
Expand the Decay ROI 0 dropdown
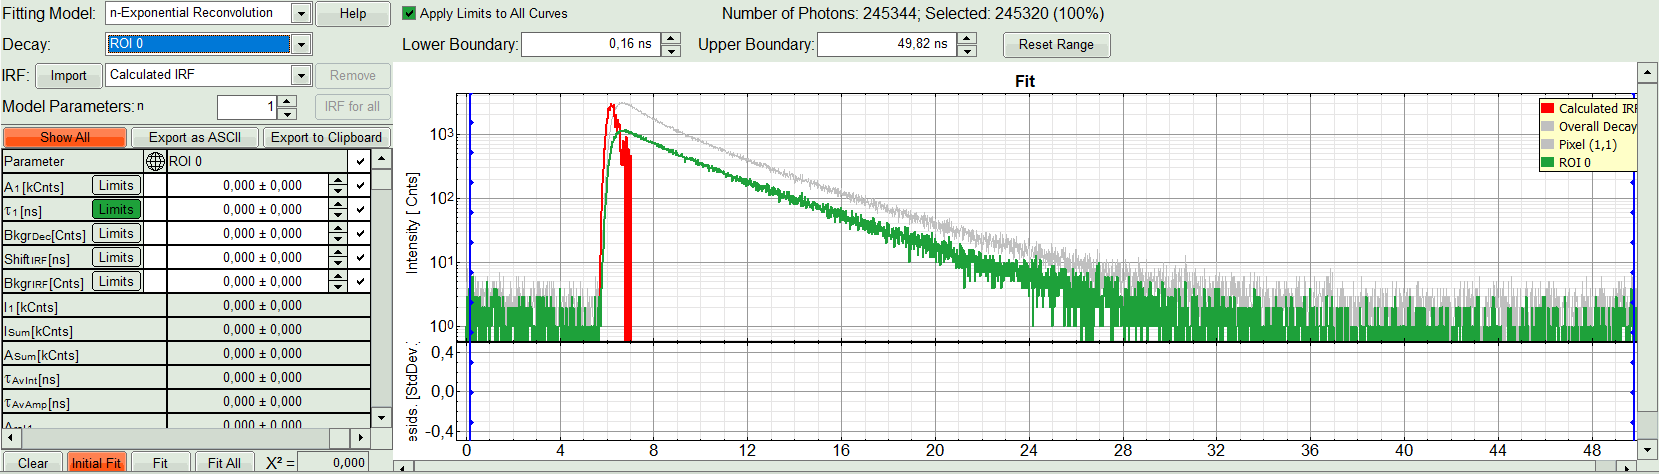(301, 44)
